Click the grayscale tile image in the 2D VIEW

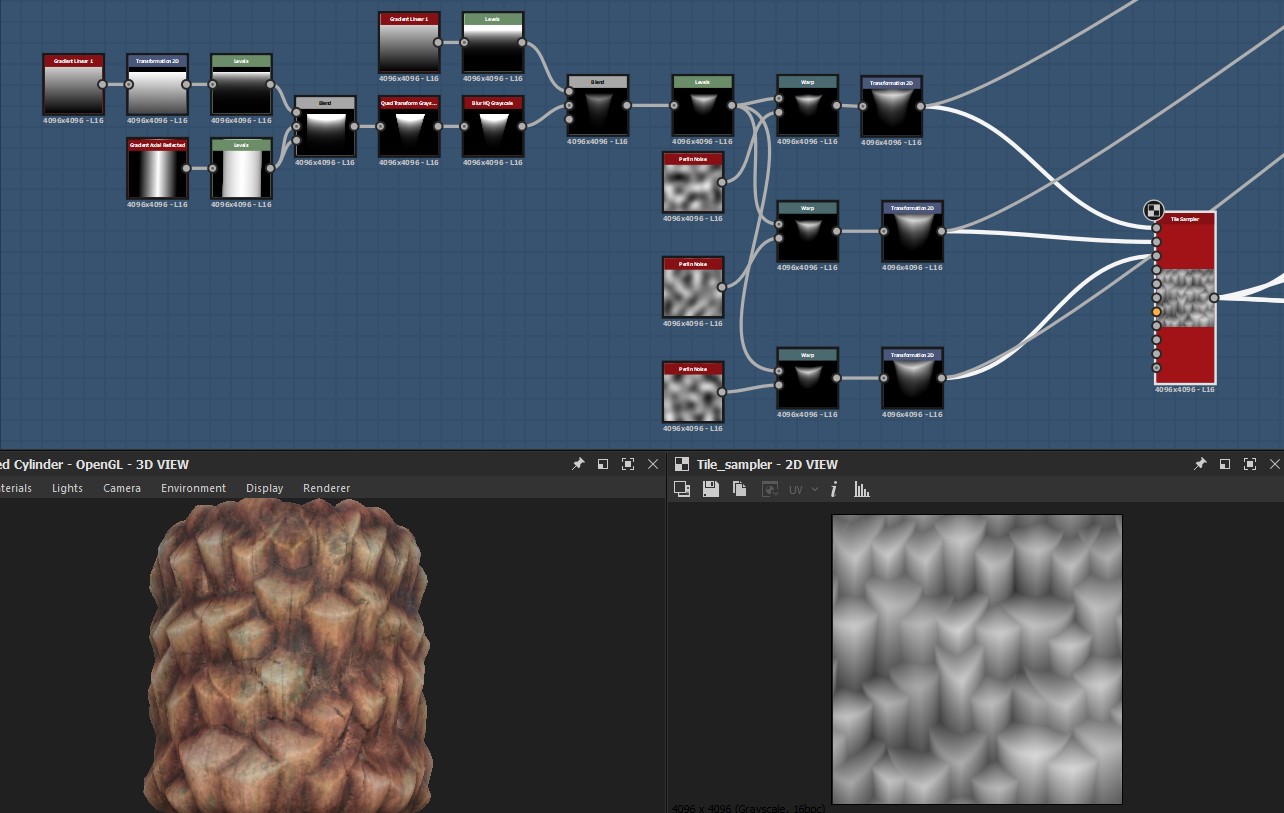[x=977, y=659]
